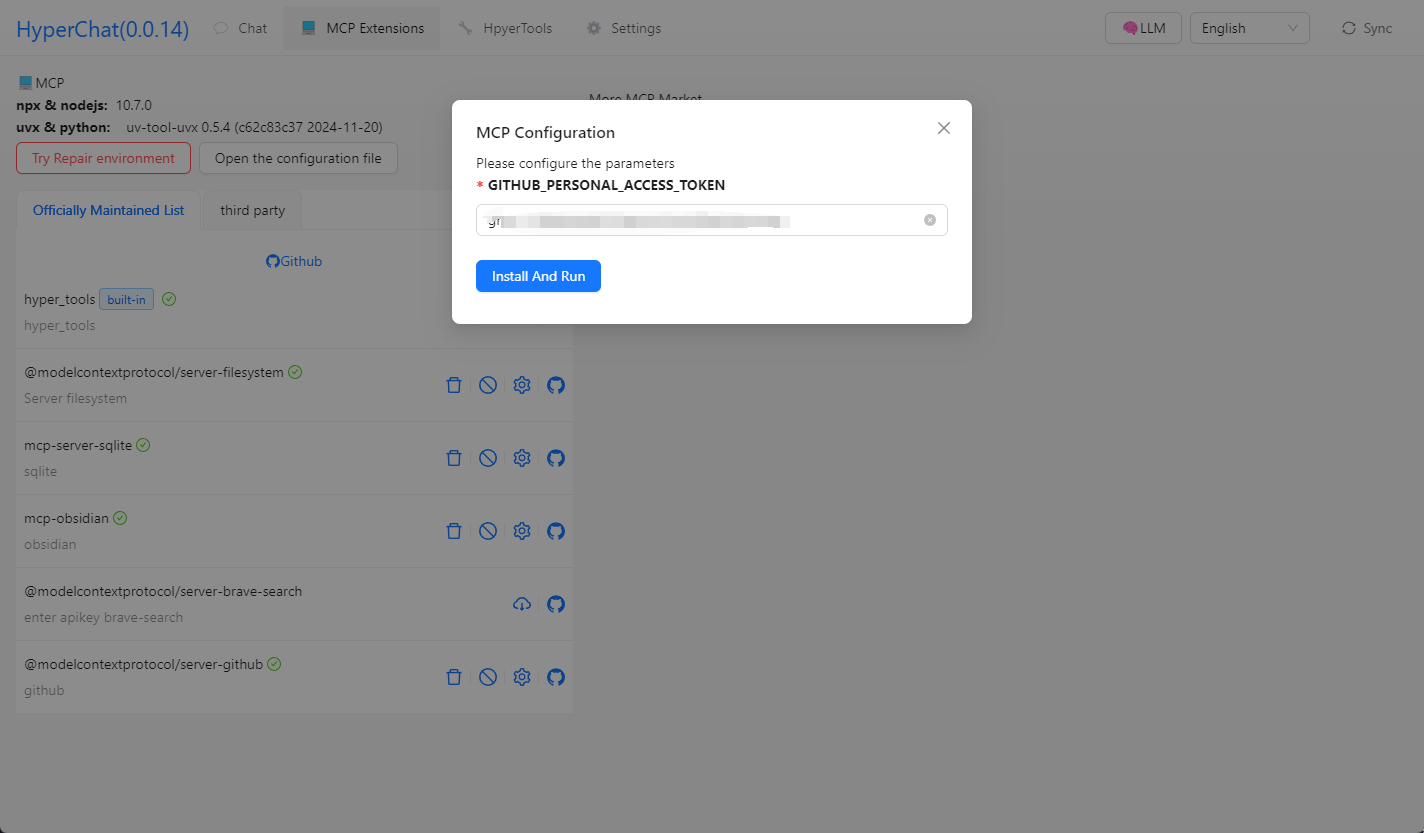Open GitHub page of mcp-obsidian

[x=556, y=531]
